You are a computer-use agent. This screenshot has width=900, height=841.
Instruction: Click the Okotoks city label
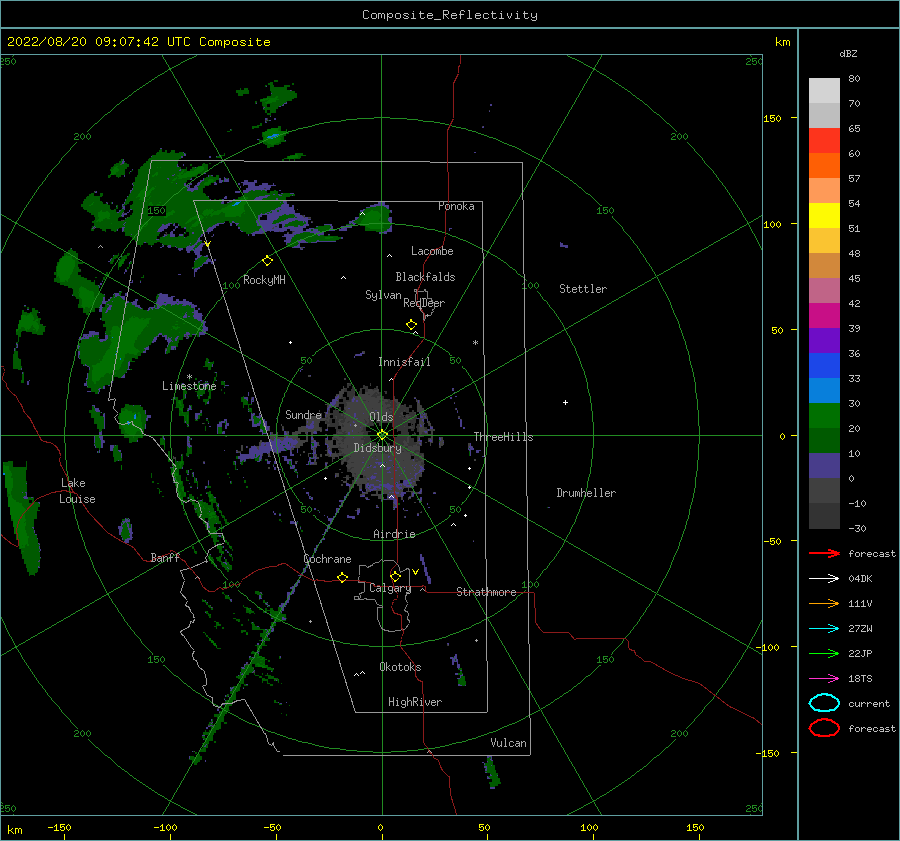pos(401,667)
